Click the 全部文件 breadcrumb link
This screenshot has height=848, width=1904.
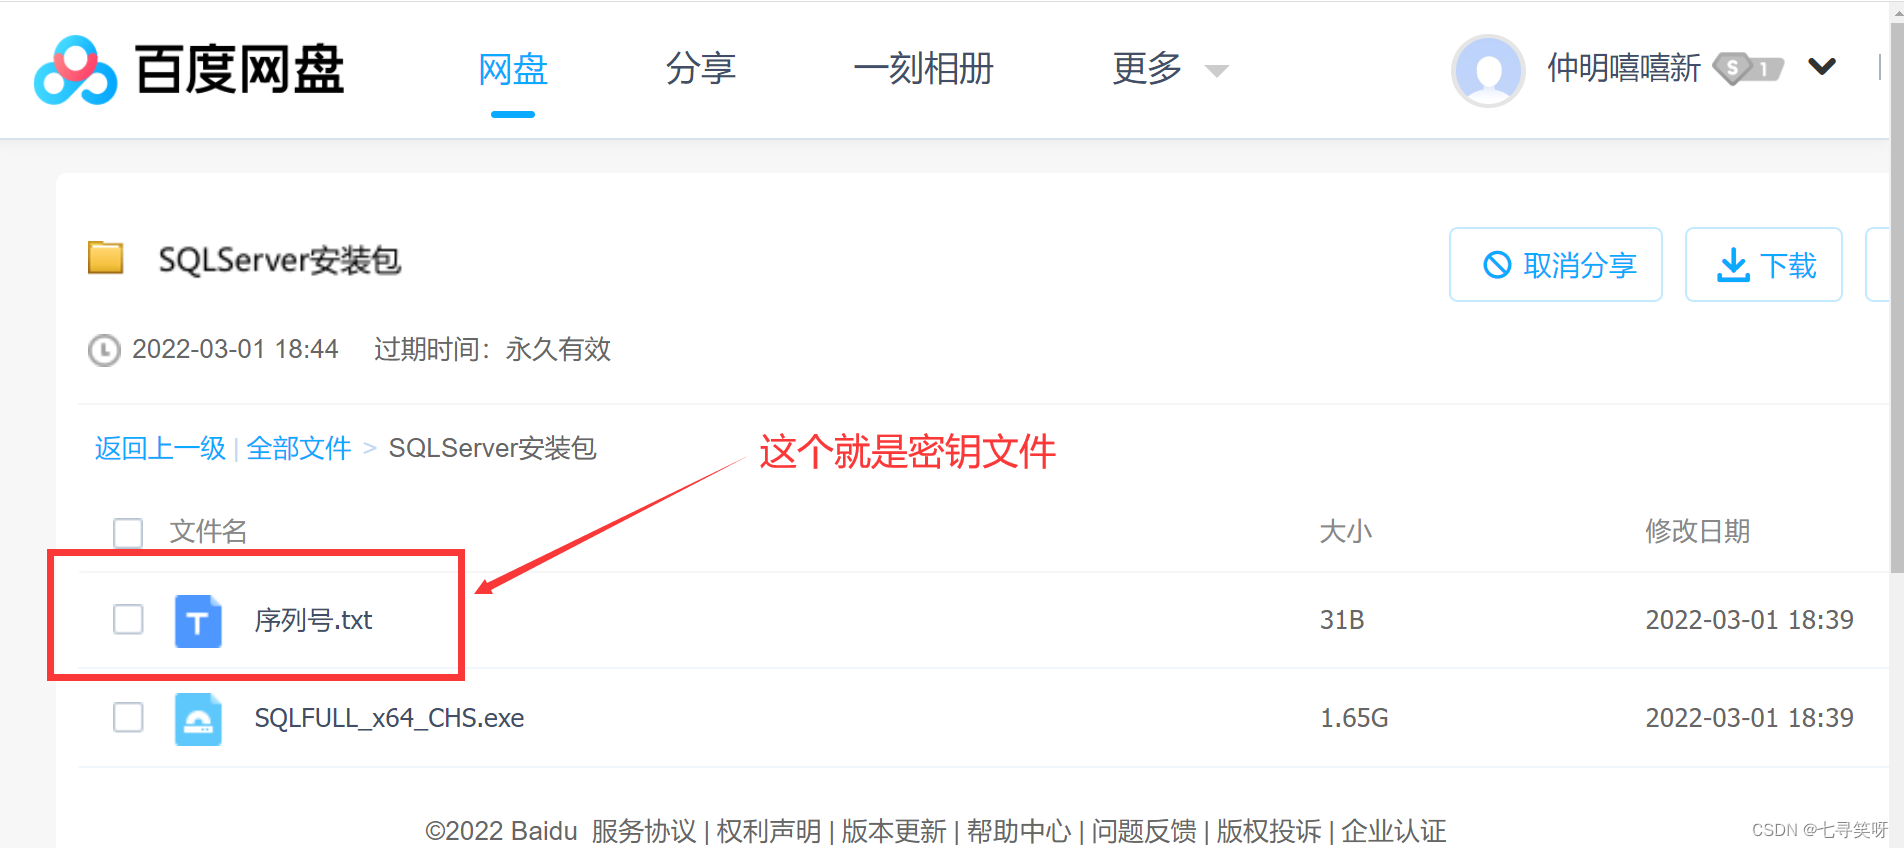click(298, 448)
